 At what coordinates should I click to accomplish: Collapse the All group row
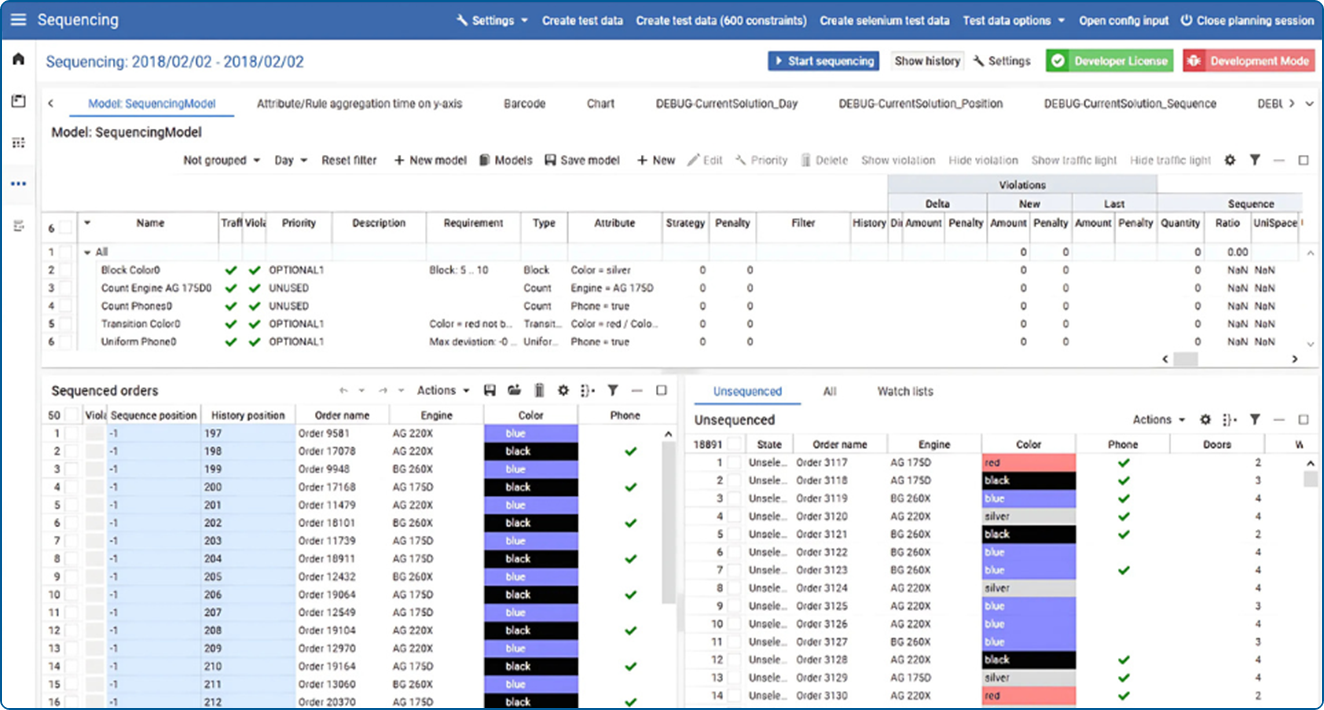[x=88, y=252]
